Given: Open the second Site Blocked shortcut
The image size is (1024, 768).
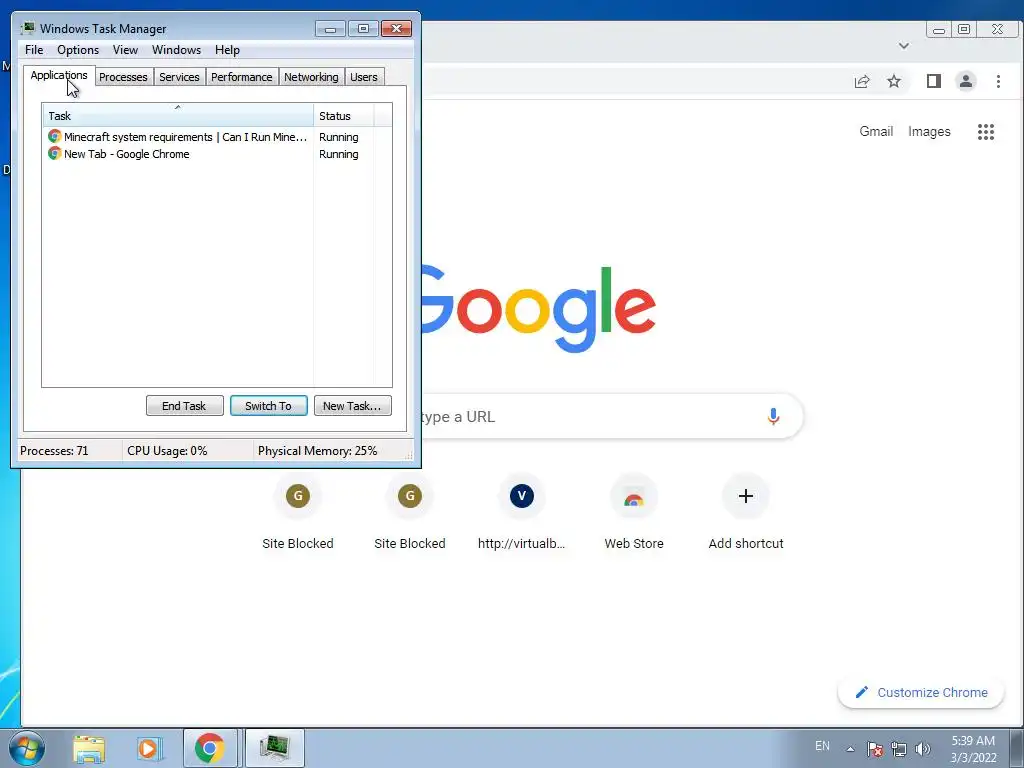Looking at the screenshot, I should tap(410, 514).
